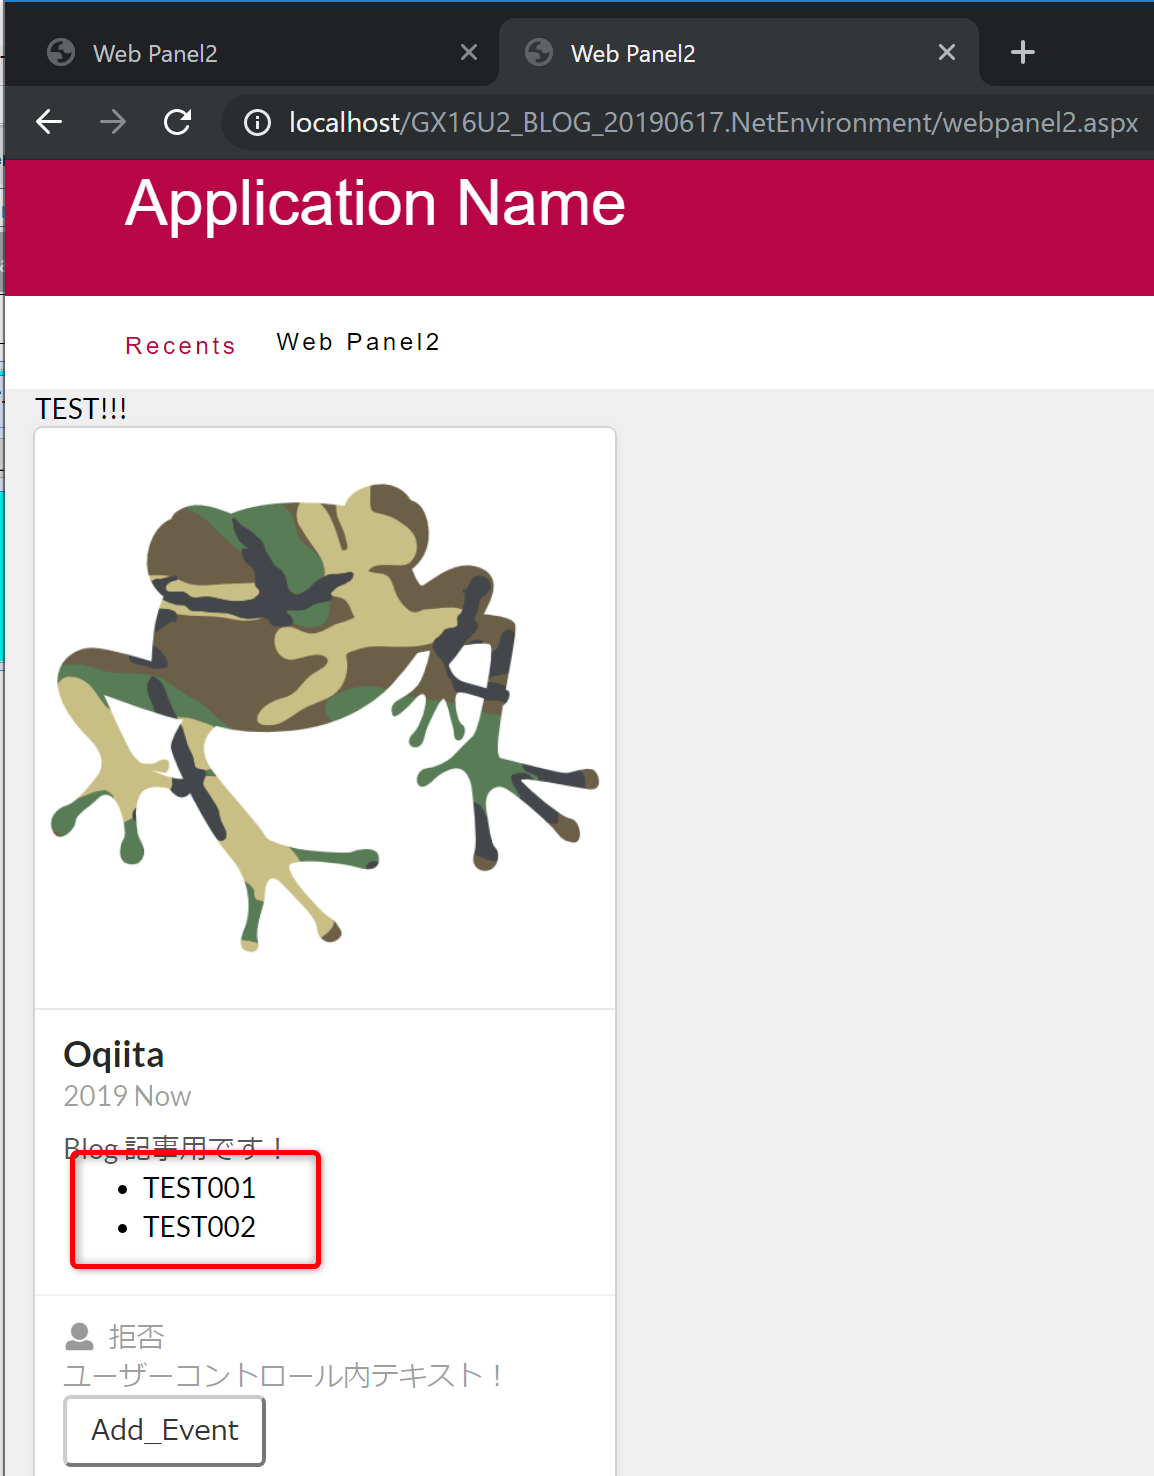Reload the page with refresh icon

click(x=177, y=122)
